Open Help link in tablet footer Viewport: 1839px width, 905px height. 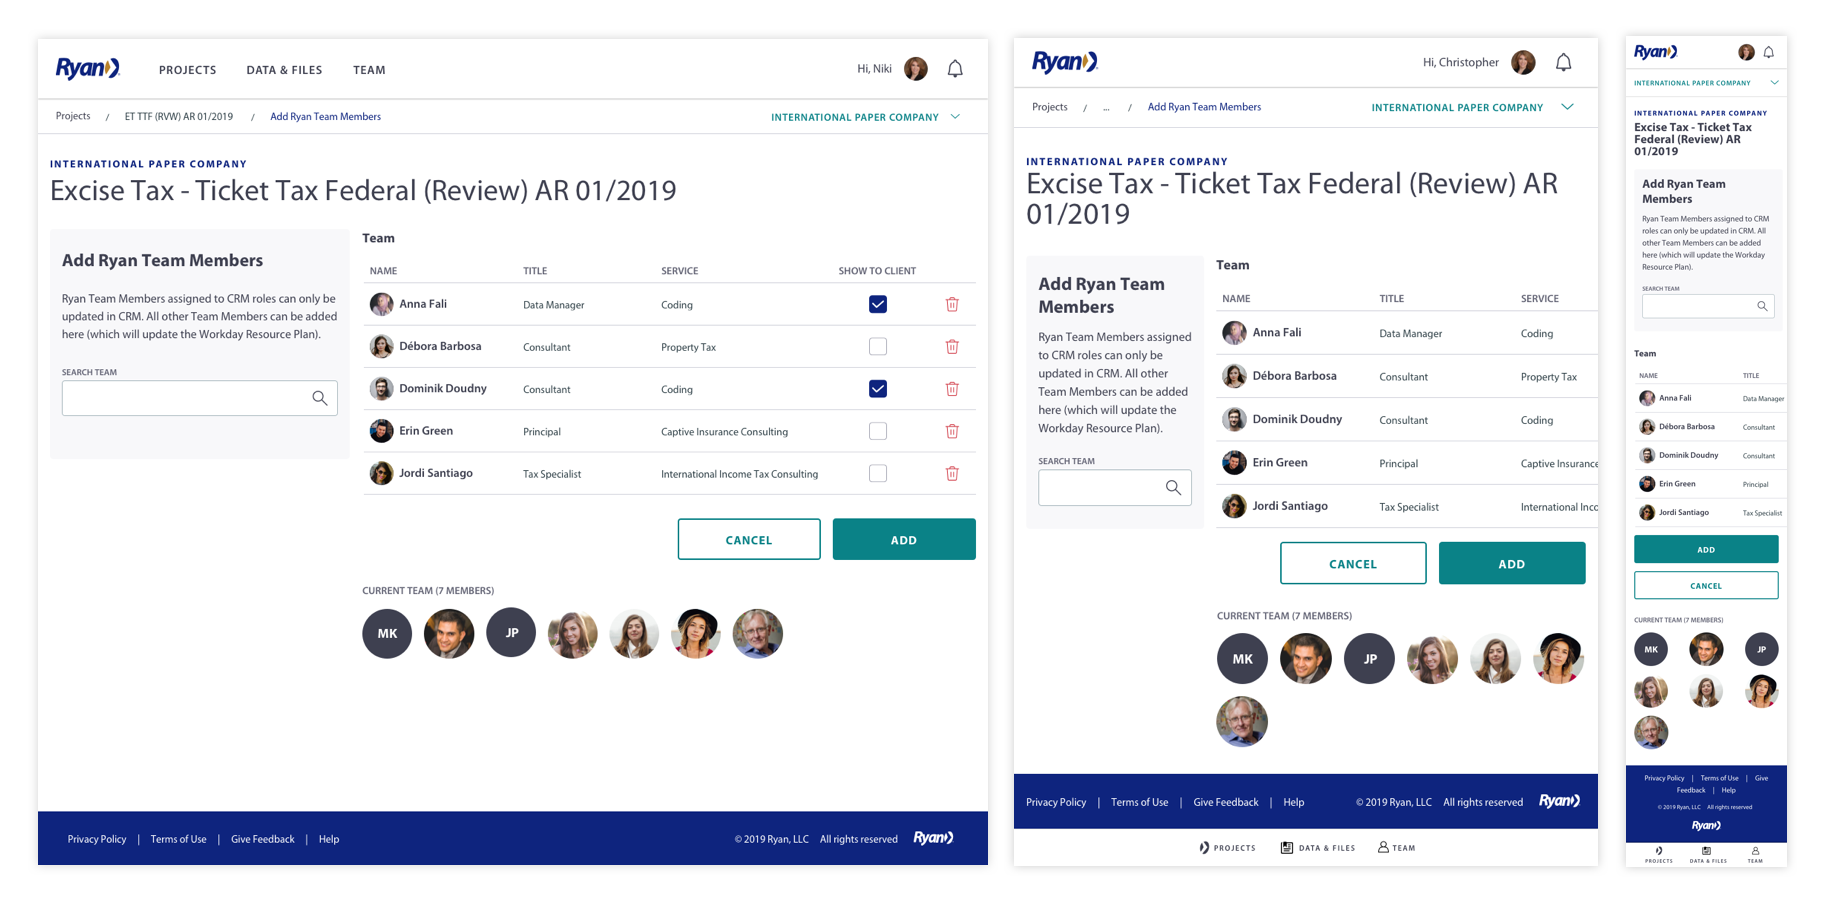pyautogui.click(x=1294, y=802)
